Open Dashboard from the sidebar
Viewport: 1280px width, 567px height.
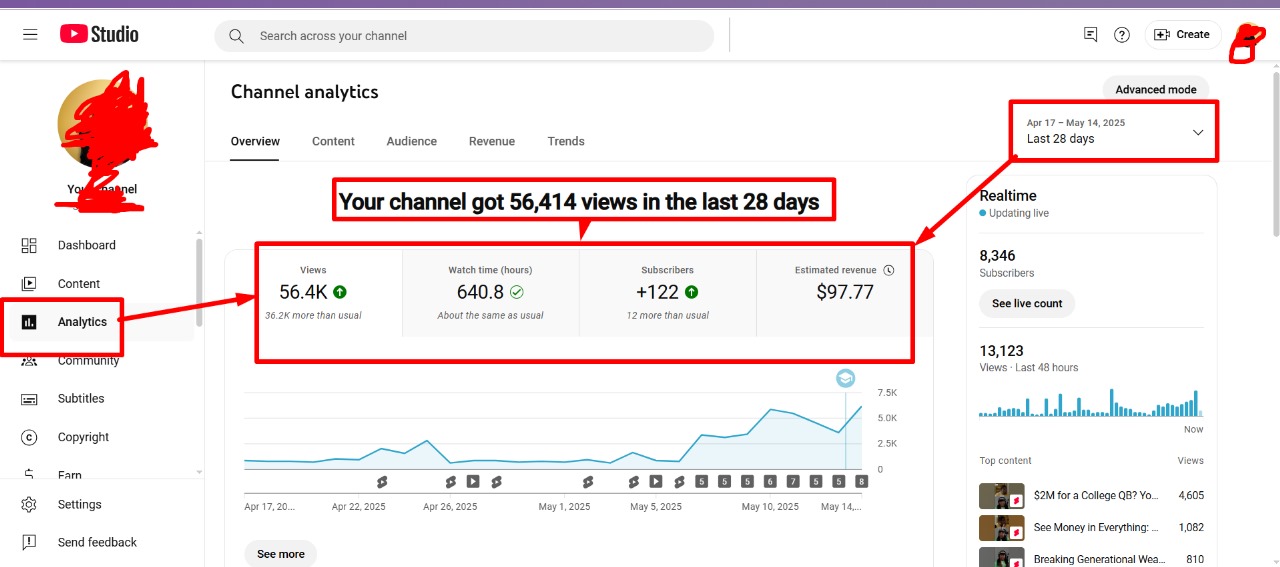tap(86, 245)
